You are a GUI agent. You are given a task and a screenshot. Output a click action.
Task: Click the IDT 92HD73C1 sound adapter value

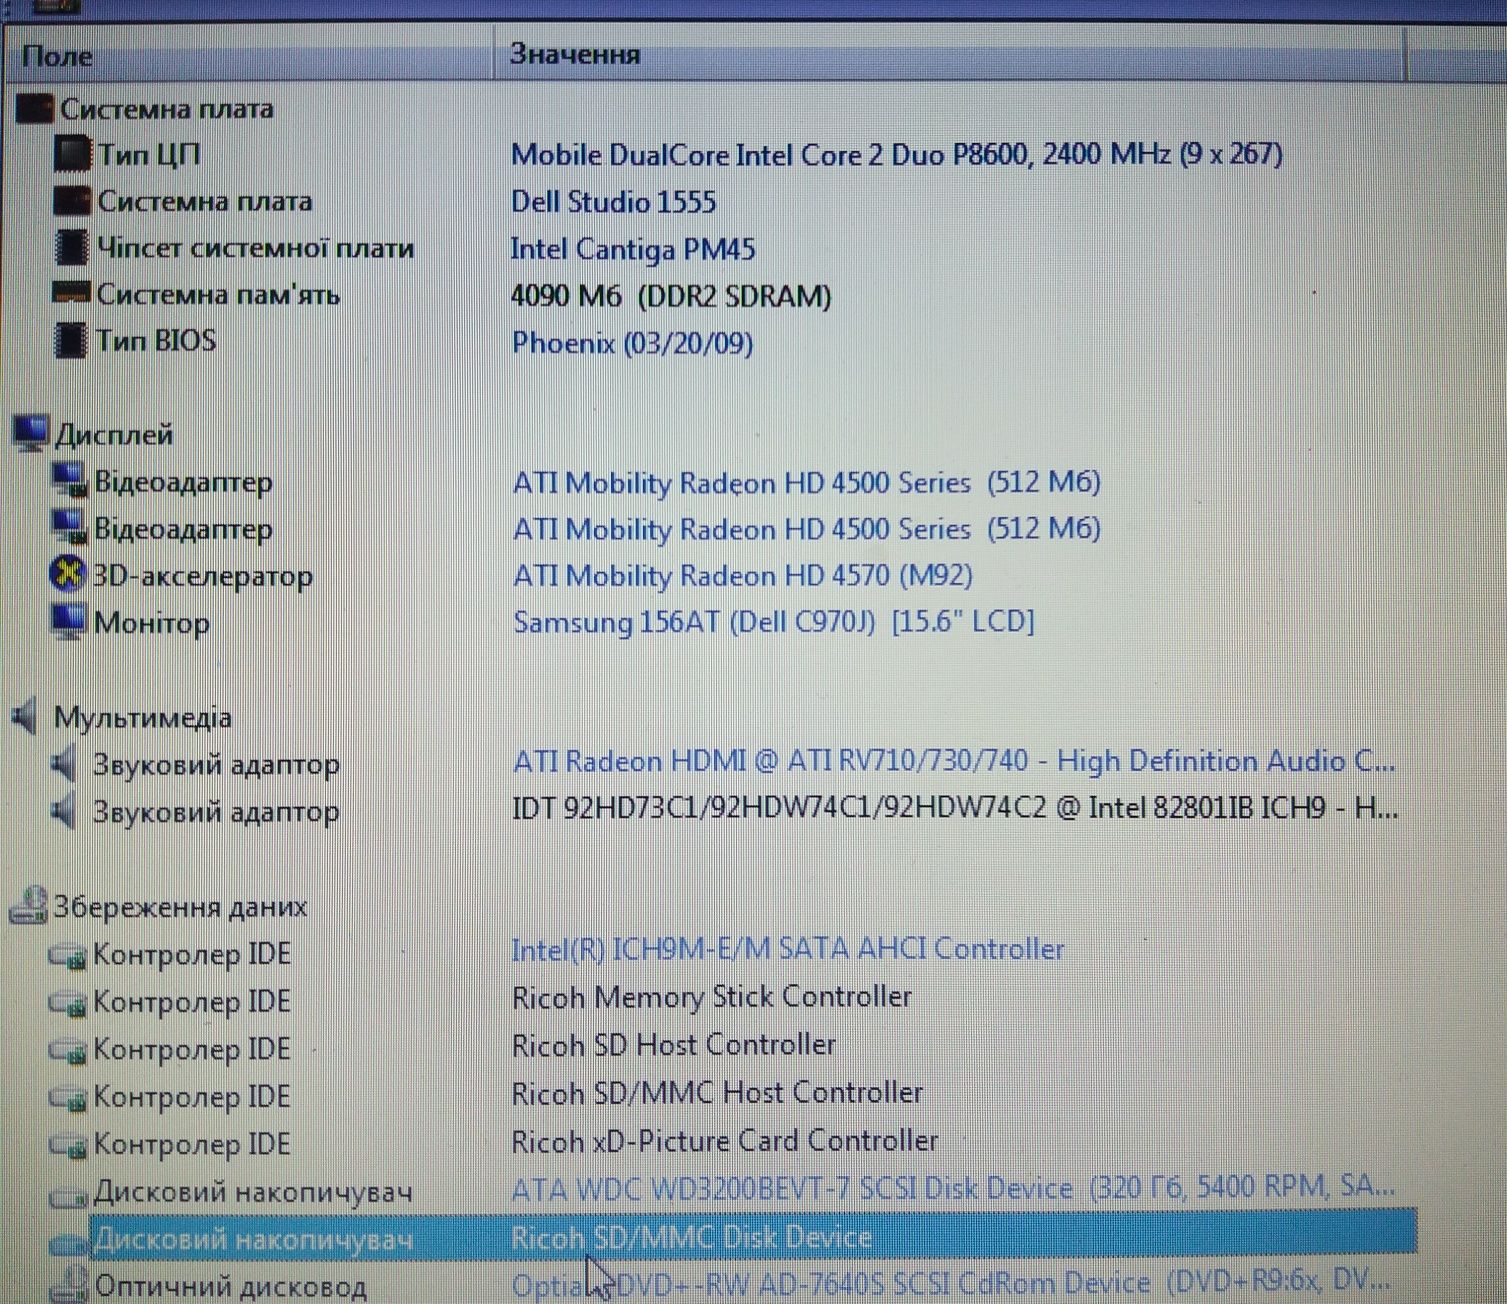pyautogui.click(x=955, y=808)
